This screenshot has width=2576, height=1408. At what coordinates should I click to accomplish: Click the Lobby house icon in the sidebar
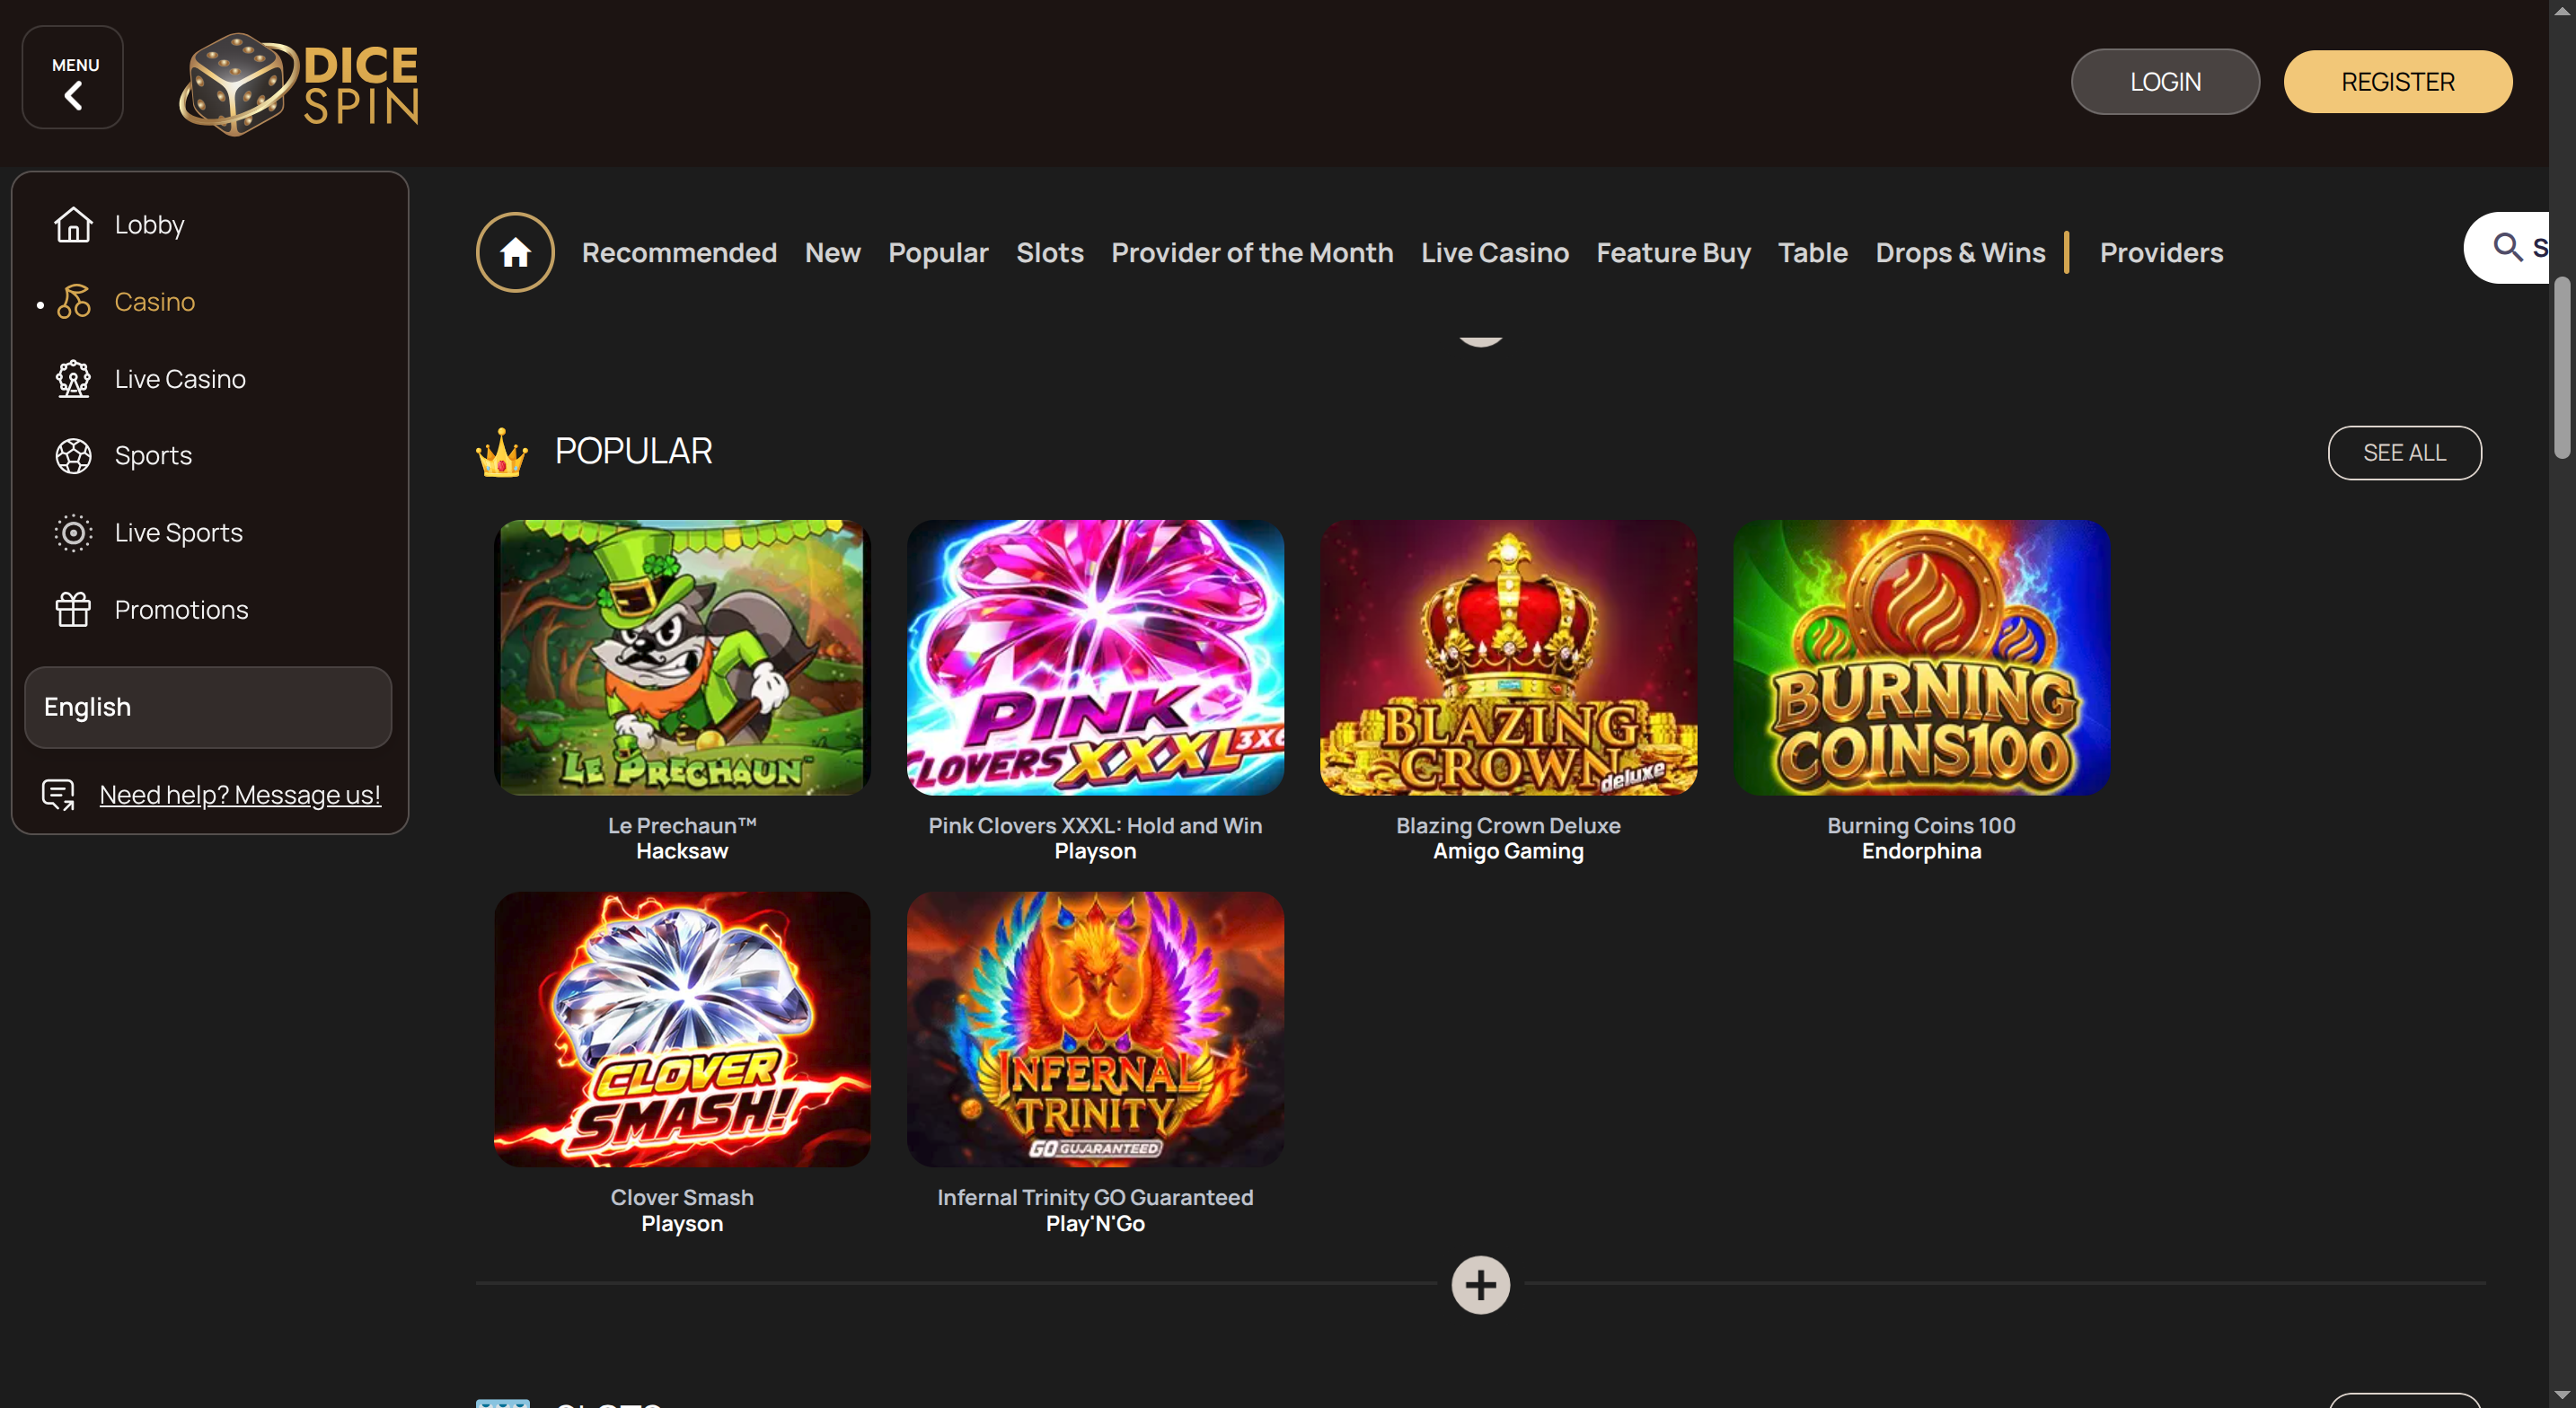tap(73, 225)
